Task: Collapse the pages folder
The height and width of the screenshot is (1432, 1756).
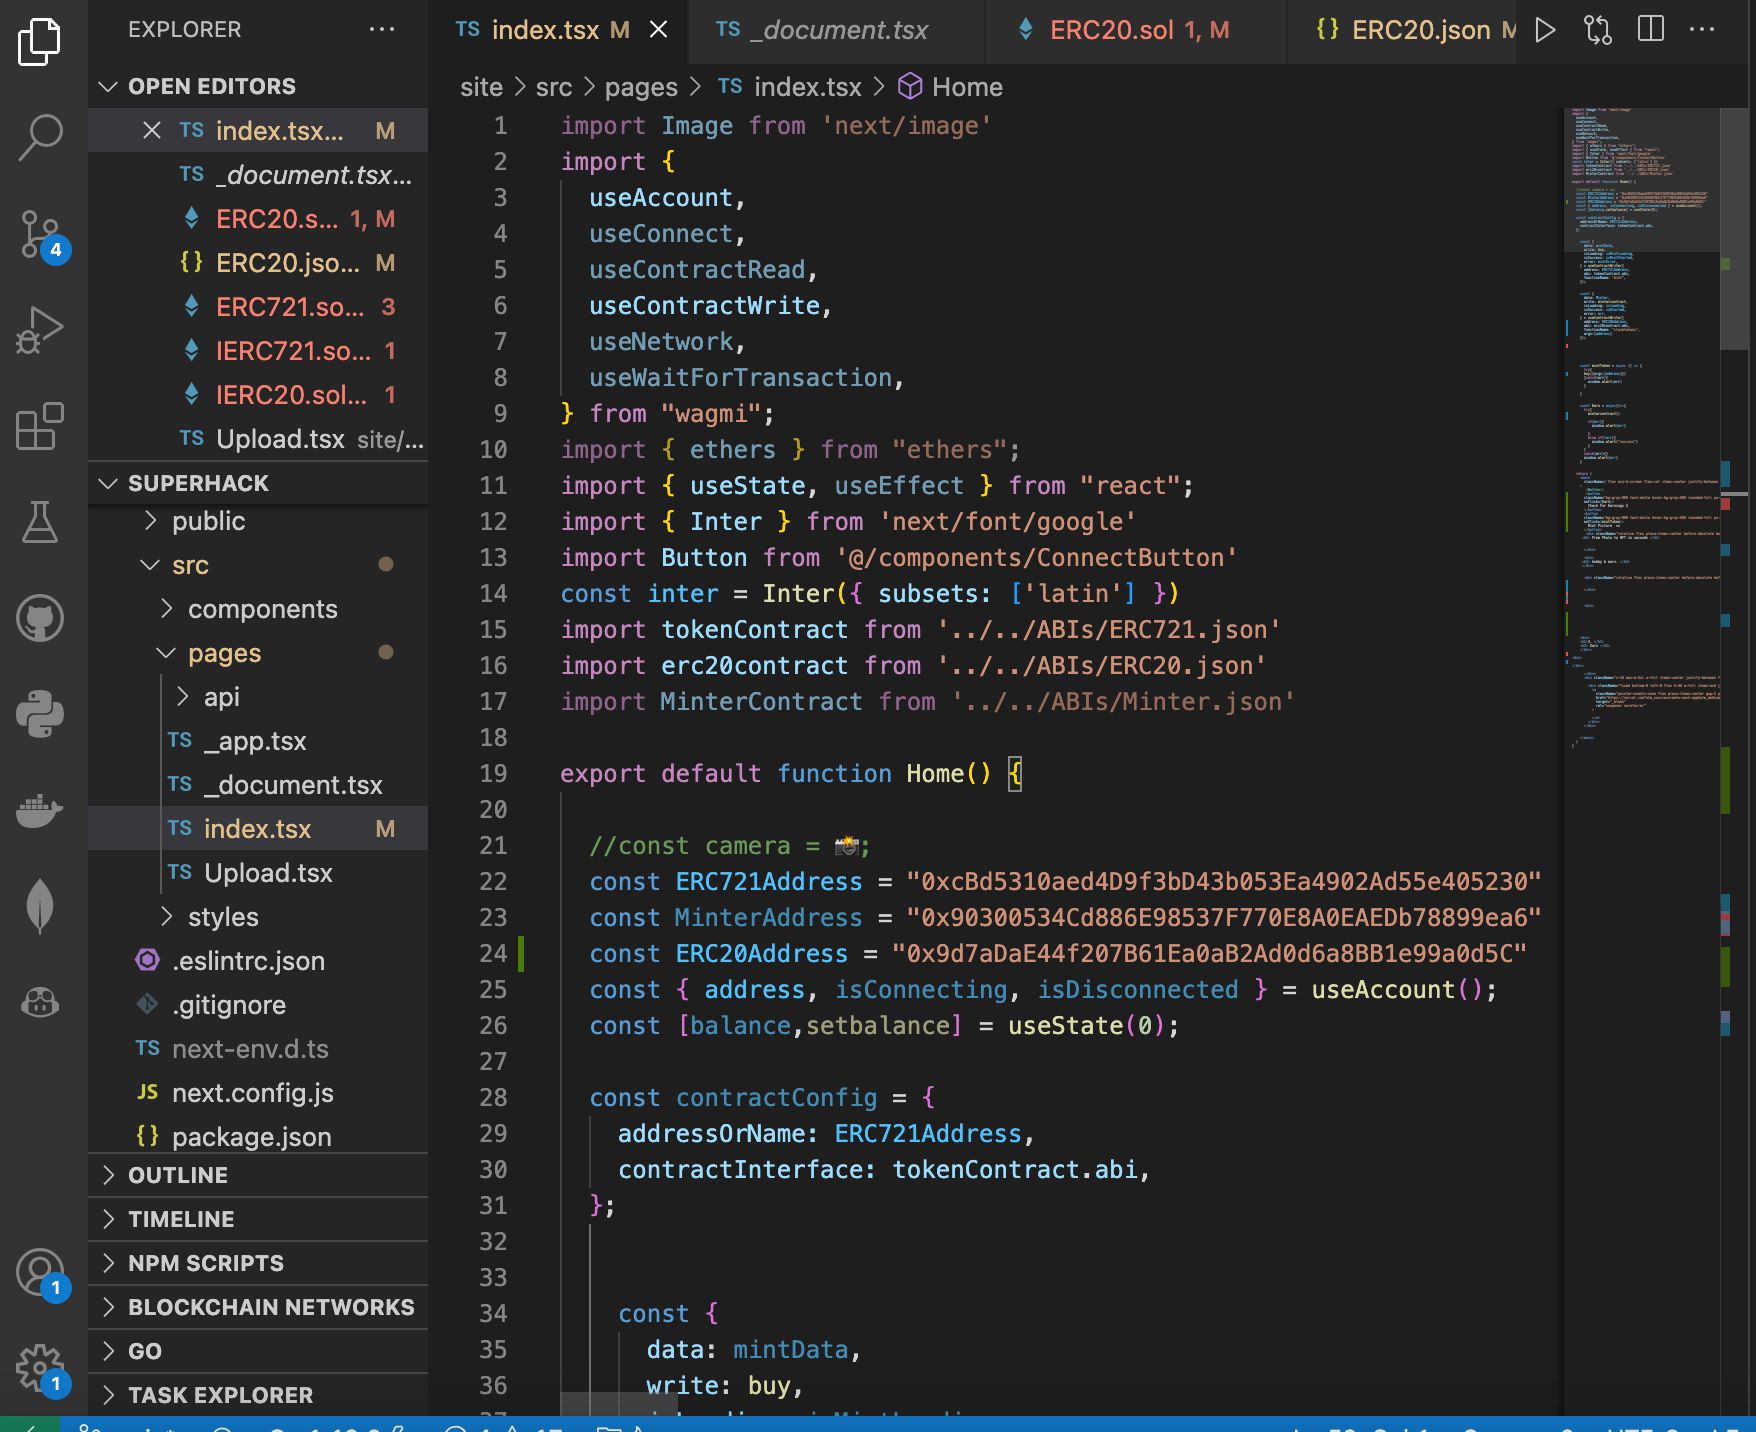Action: [258, 653]
